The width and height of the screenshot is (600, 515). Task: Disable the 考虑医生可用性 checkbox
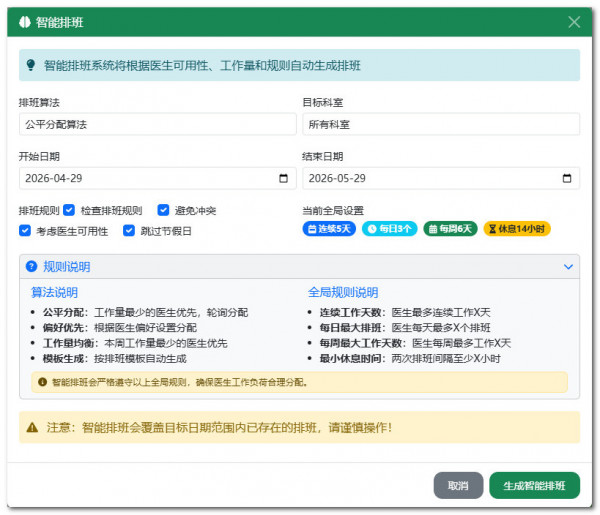click(x=25, y=231)
